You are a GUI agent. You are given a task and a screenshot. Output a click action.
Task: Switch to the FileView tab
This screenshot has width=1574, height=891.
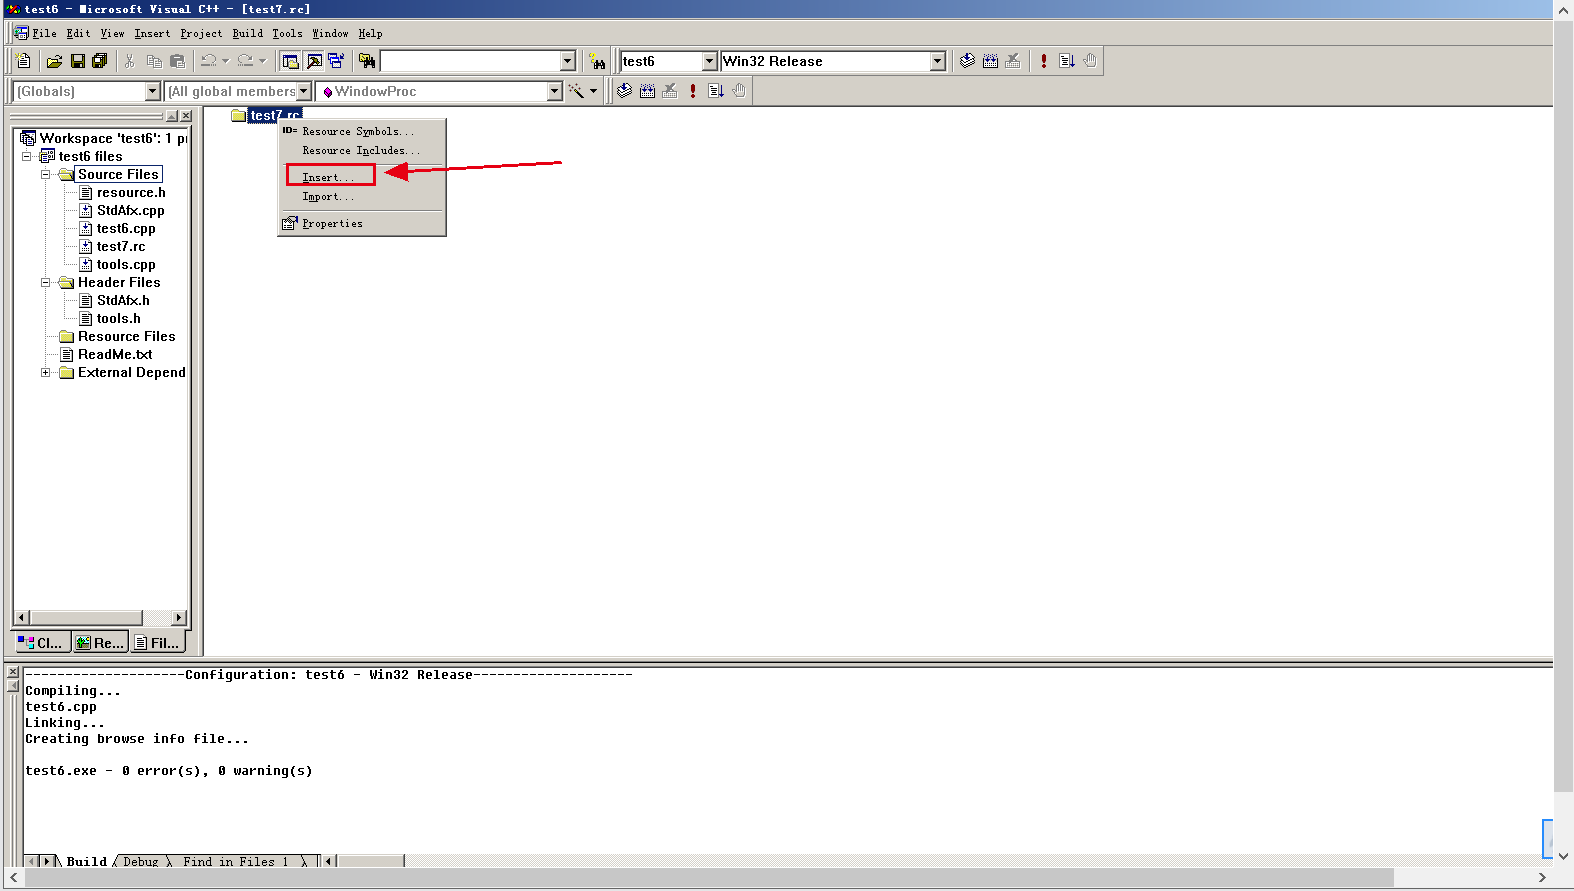157,643
